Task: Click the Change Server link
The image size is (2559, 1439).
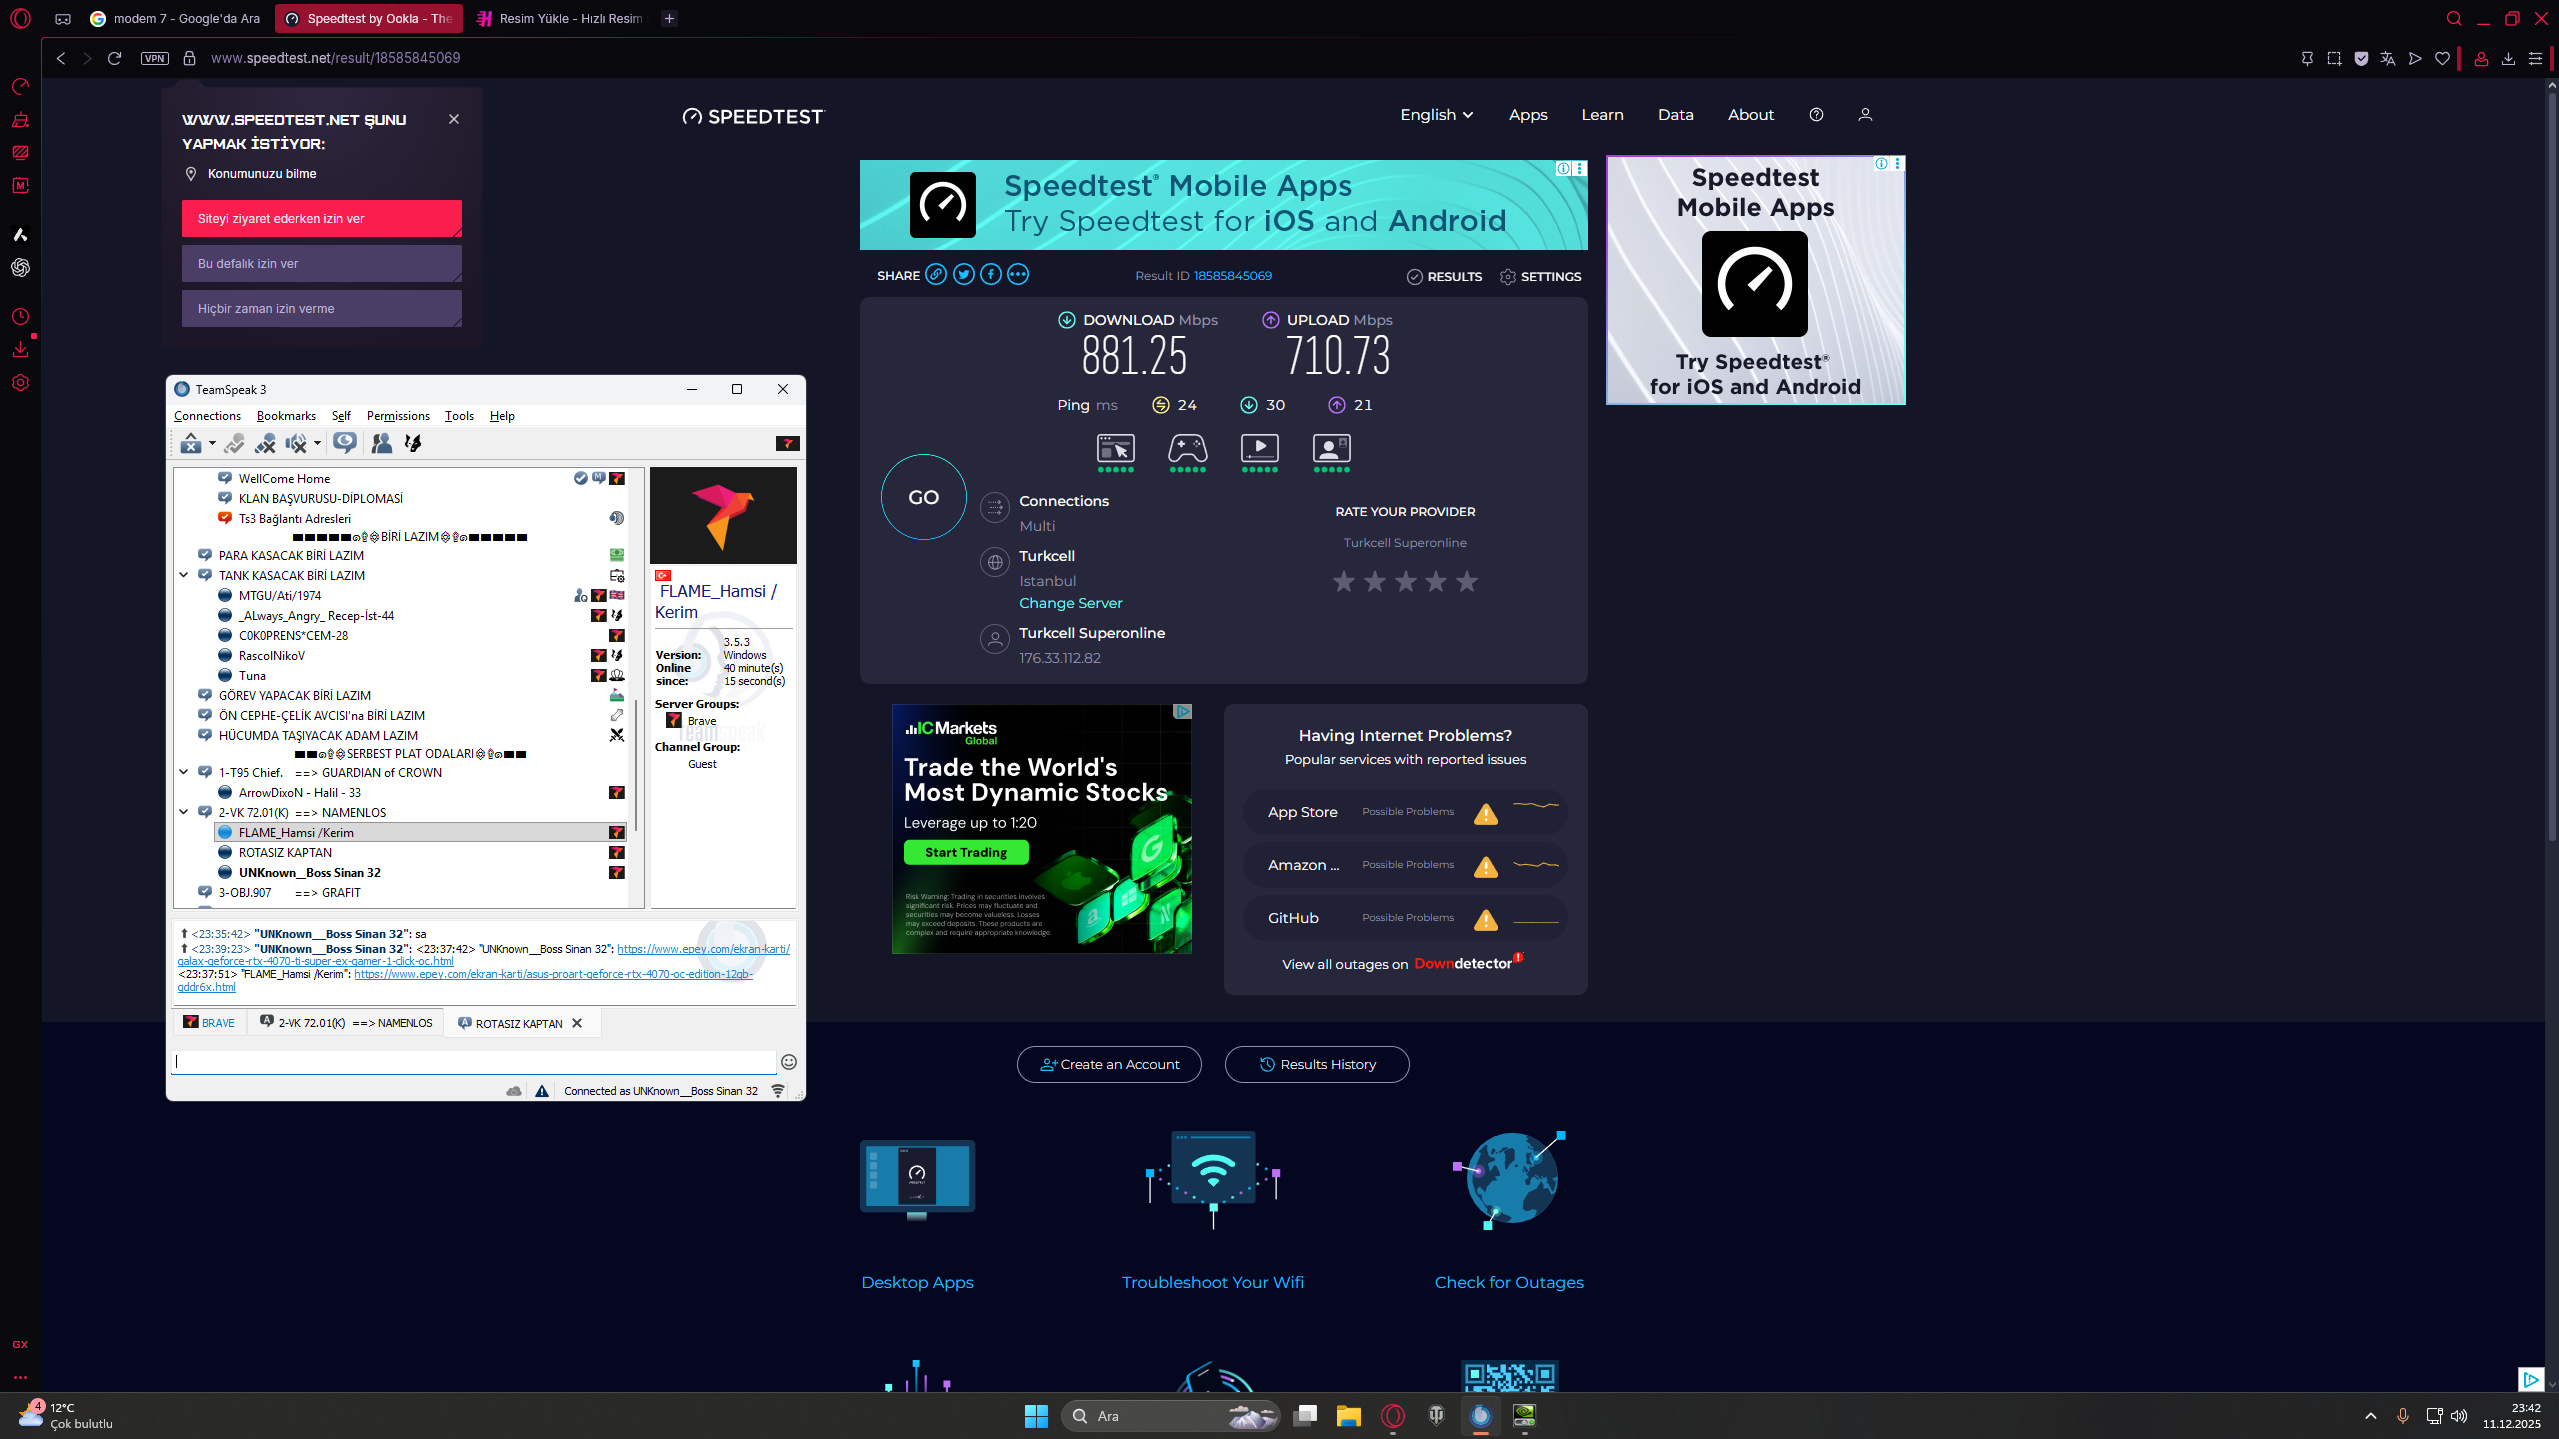Action: point(1070,603)
